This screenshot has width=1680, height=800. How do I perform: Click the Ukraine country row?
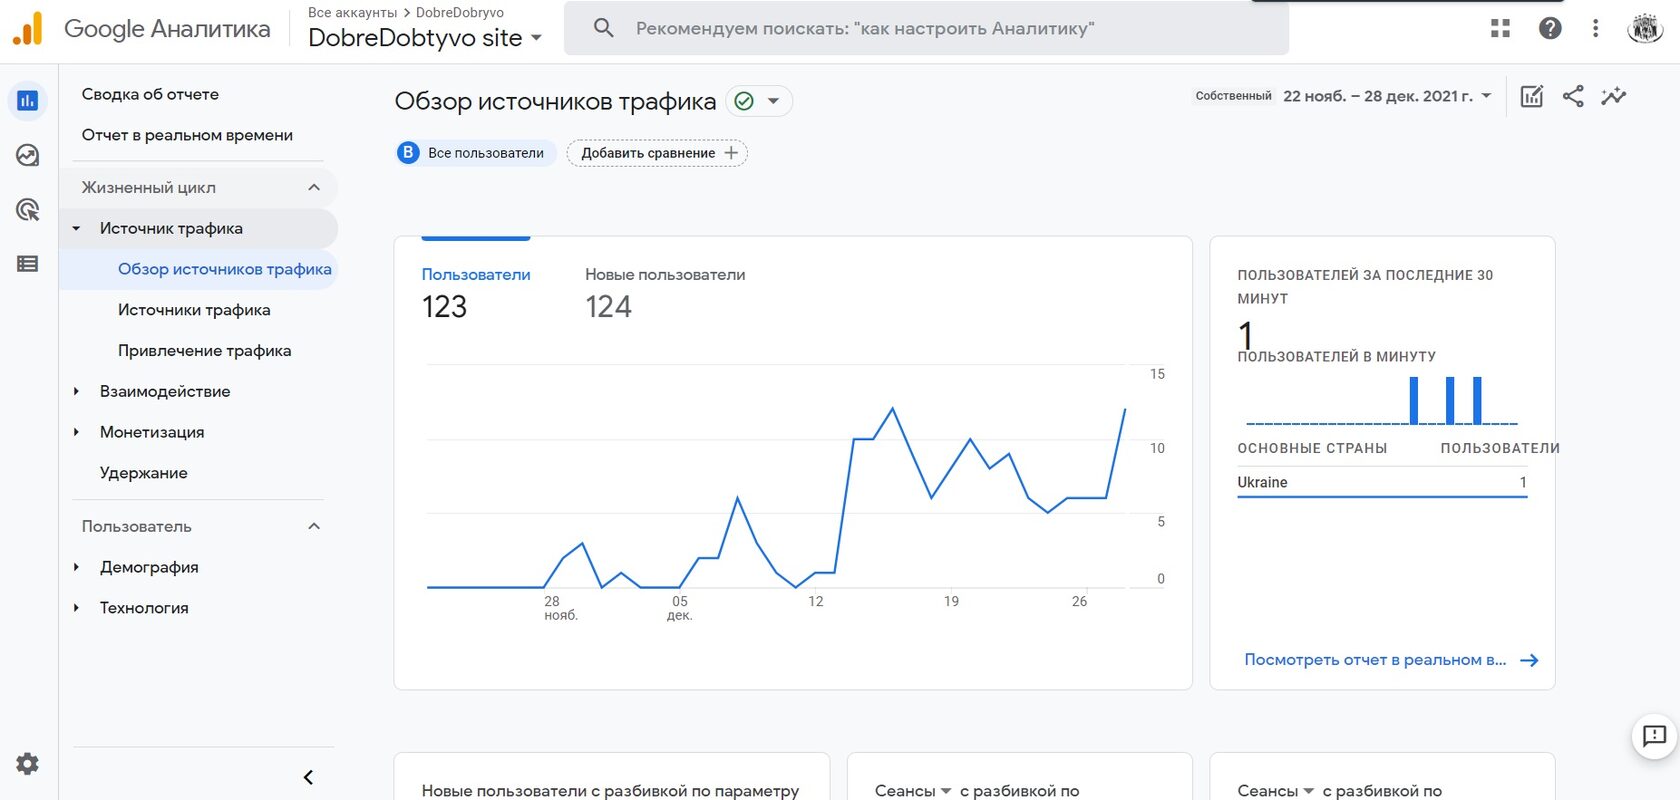pyautogui.click(x=1382, y=483)
